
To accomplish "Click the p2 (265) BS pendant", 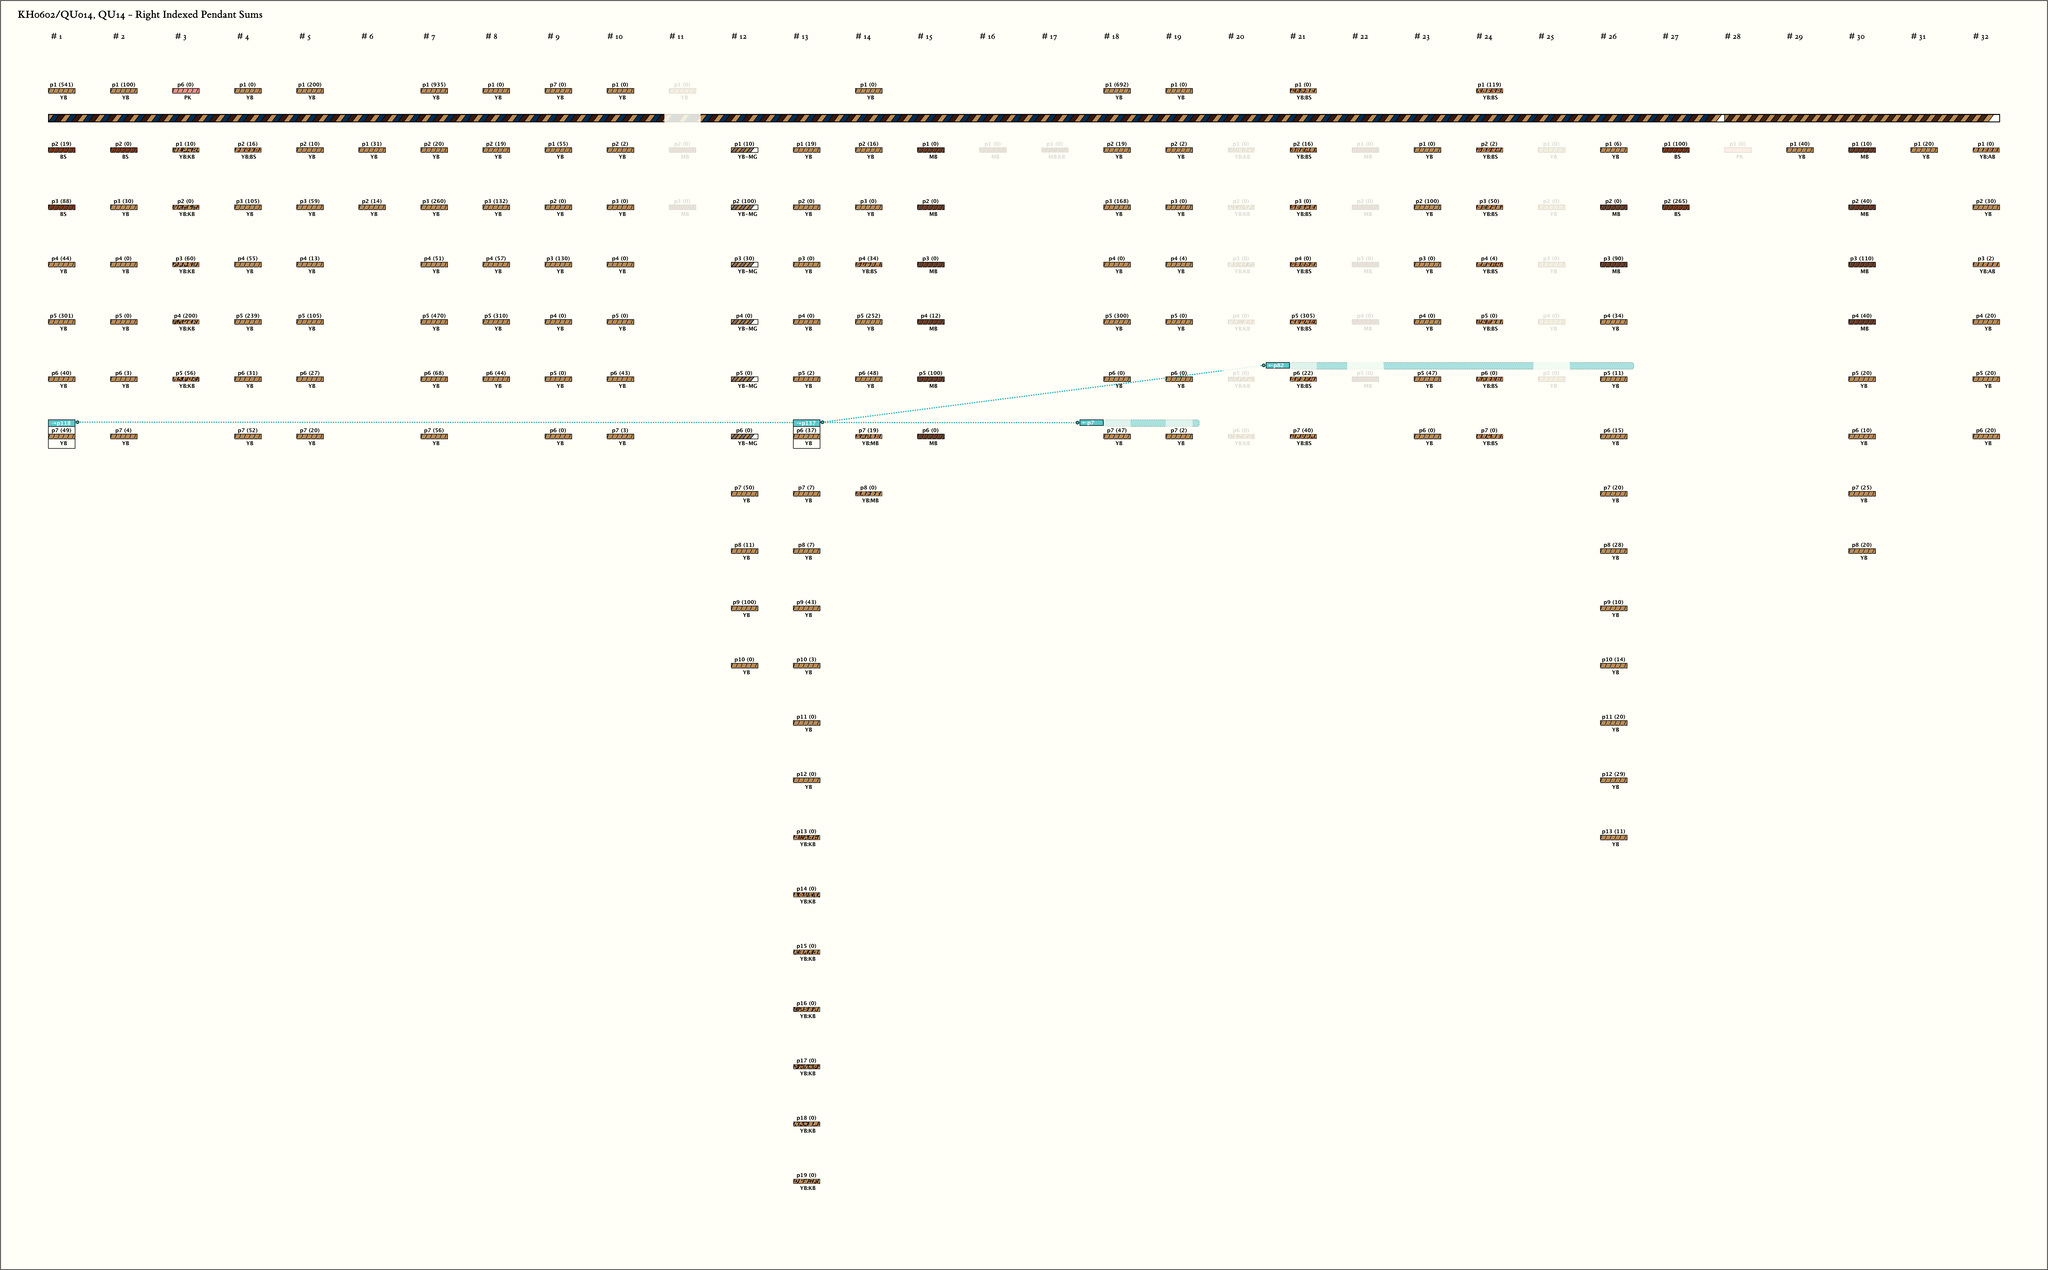I will (x=1675, y=207).
